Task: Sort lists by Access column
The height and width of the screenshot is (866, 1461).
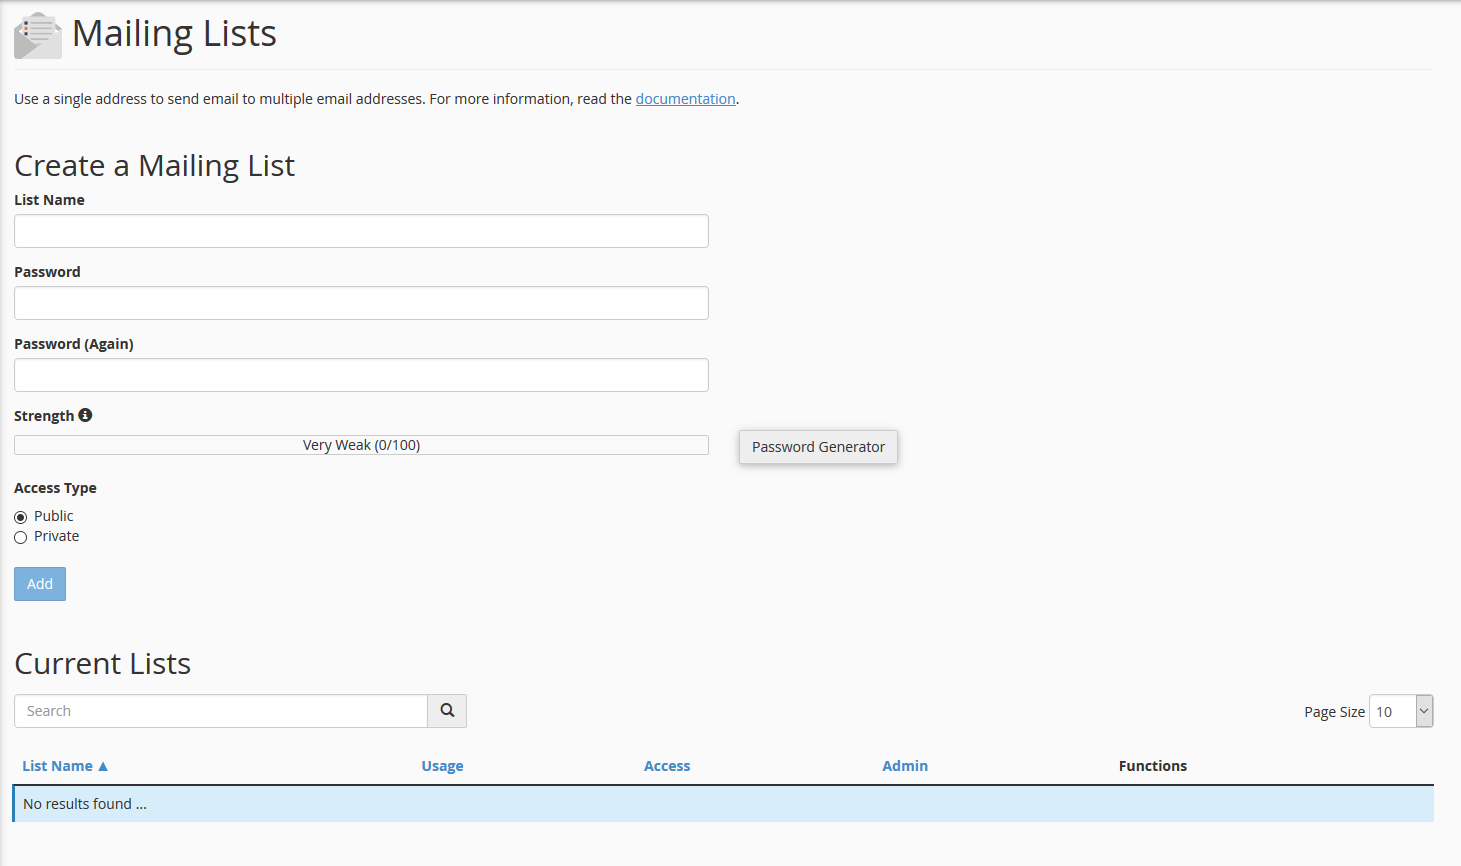Action: point(667,766)
